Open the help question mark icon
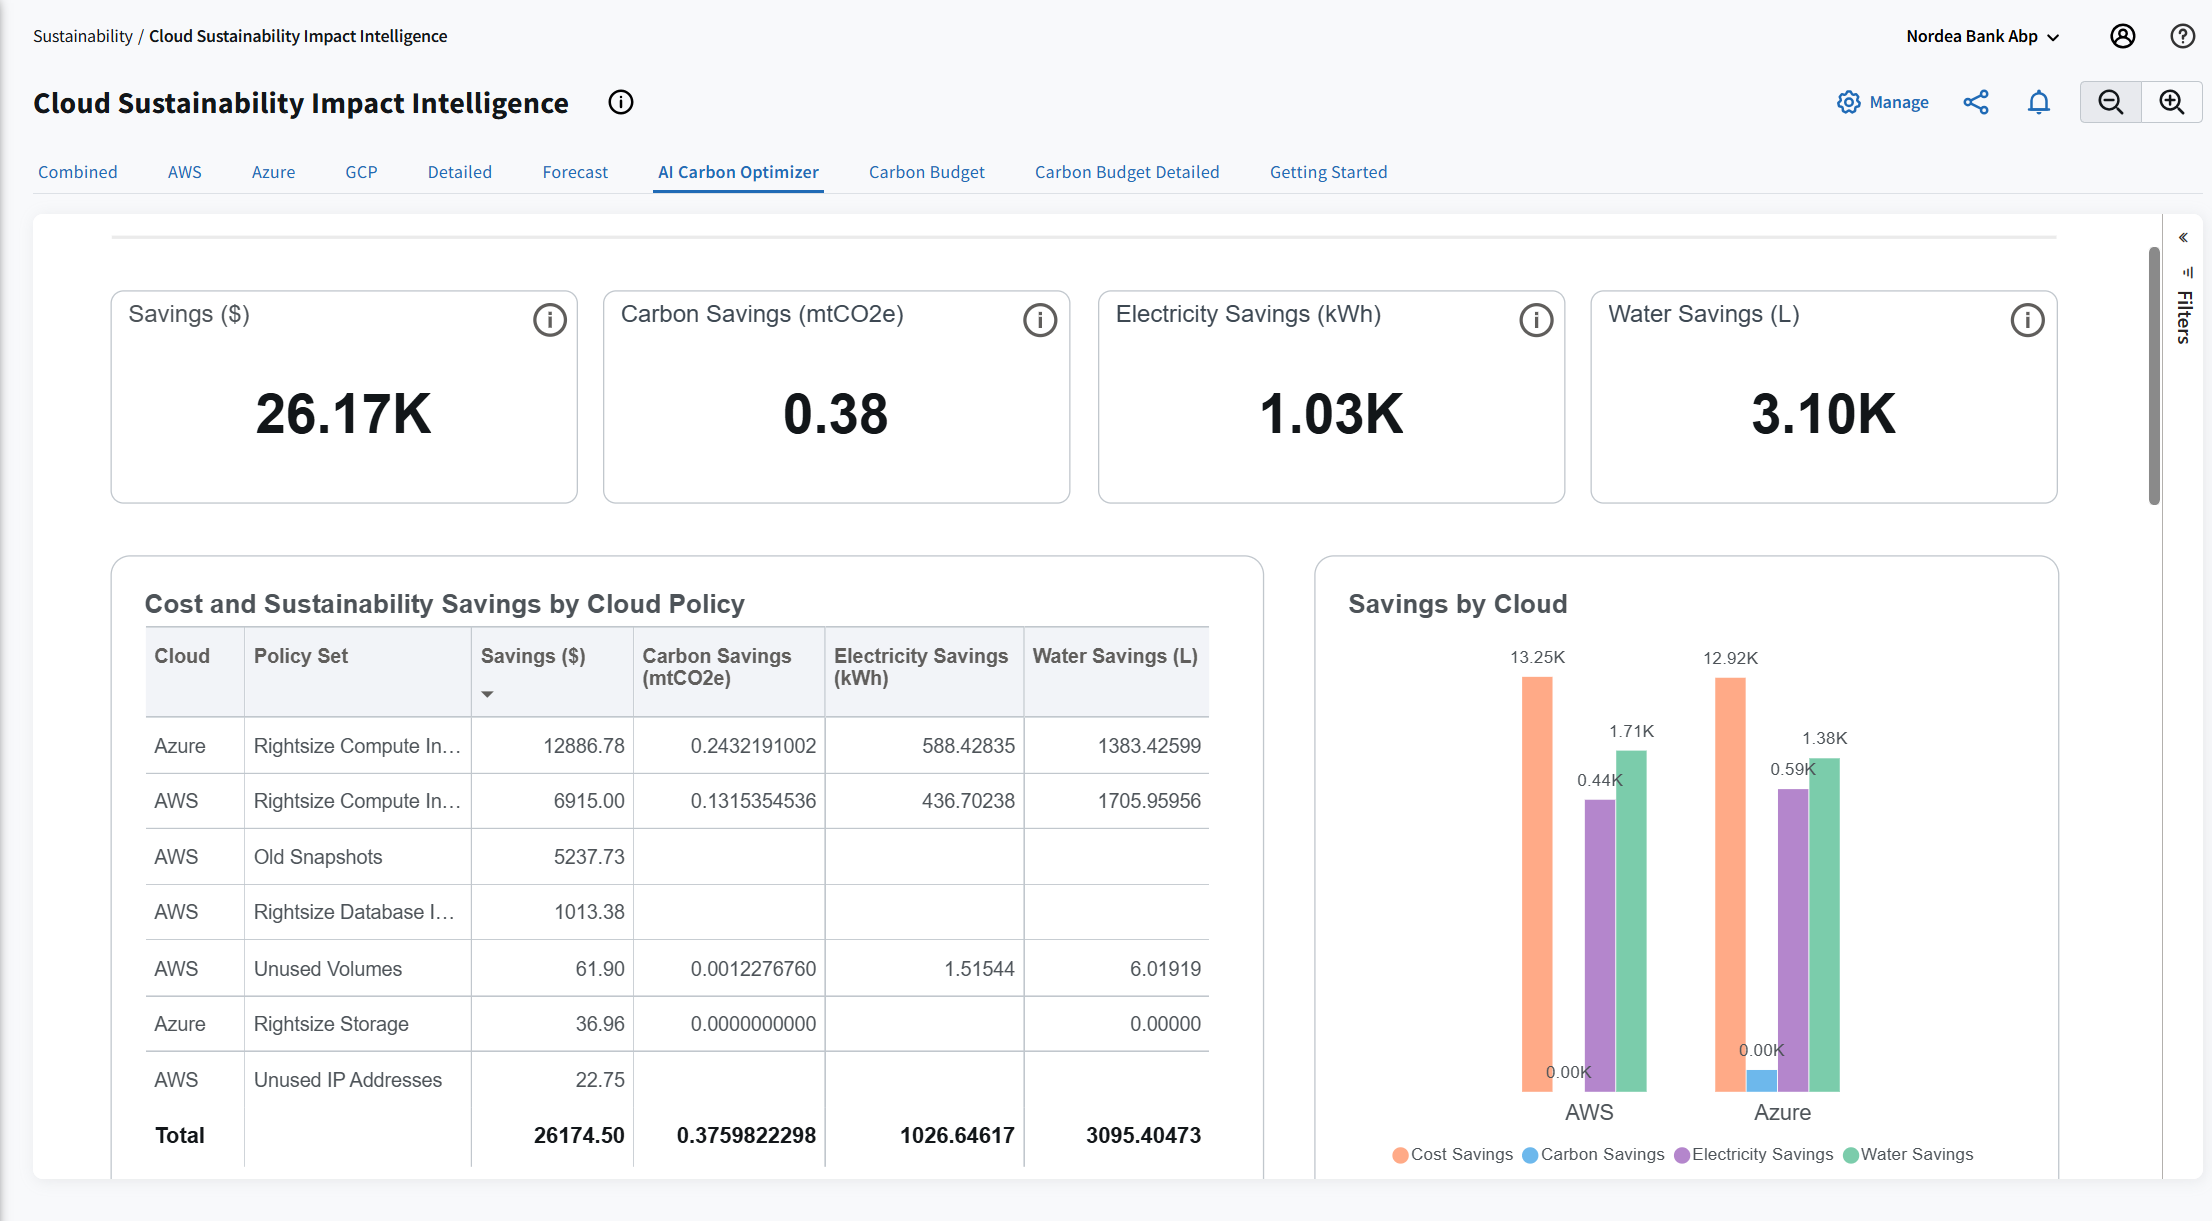Screen dimensions: 2212x1221 point(2182,36)
